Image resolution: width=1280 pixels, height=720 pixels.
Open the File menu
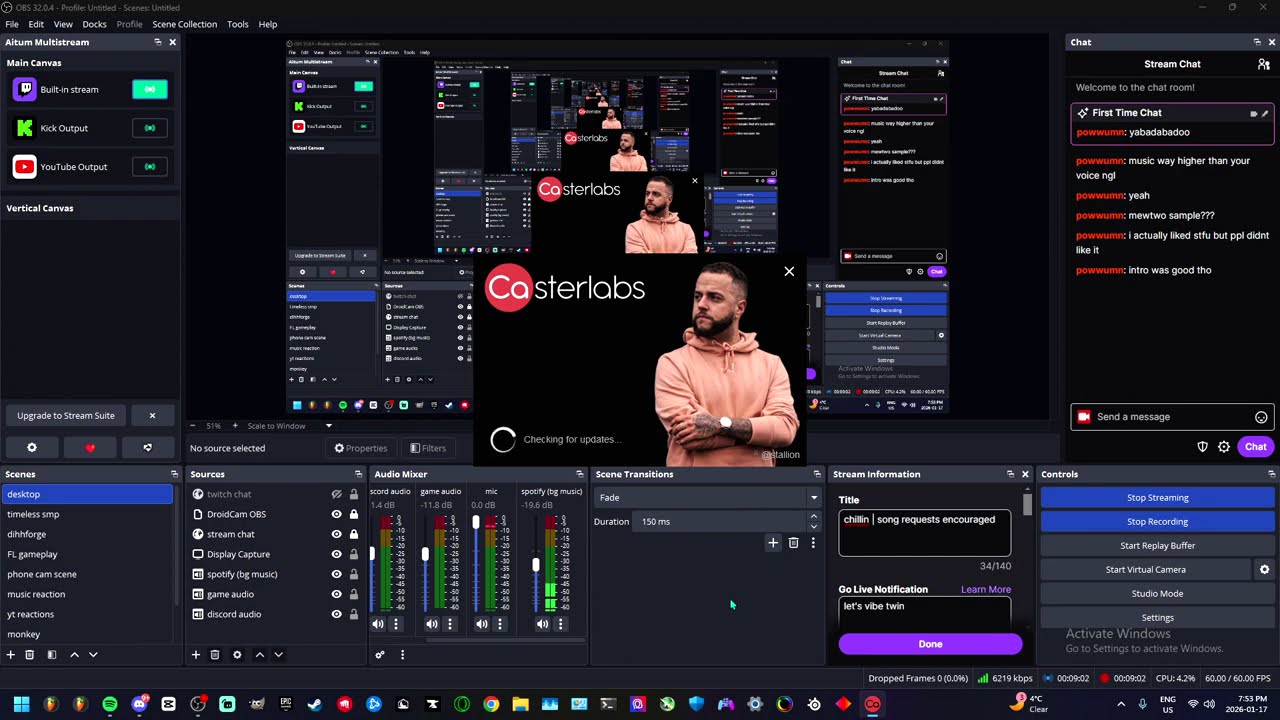click(x=12, y=24)
